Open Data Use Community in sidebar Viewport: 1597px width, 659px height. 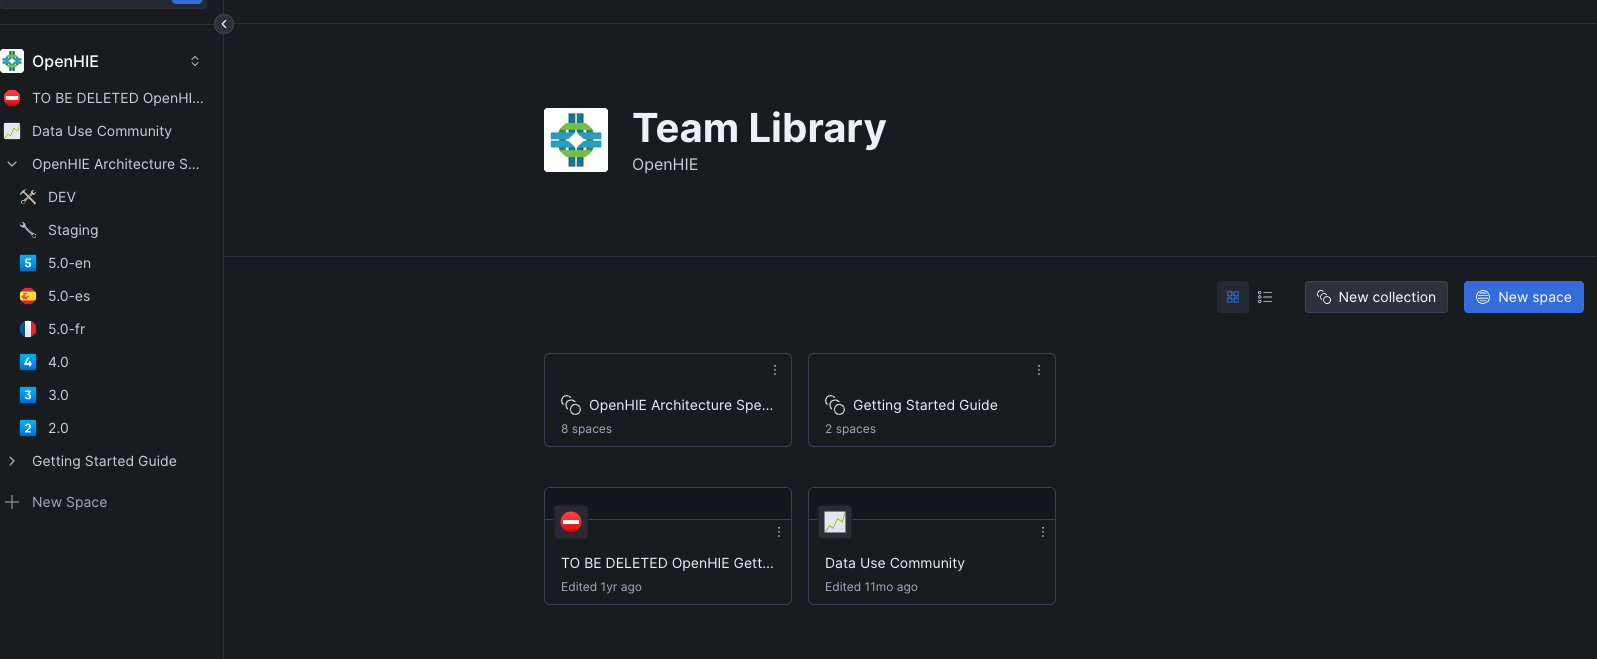[x=101, y=131]
